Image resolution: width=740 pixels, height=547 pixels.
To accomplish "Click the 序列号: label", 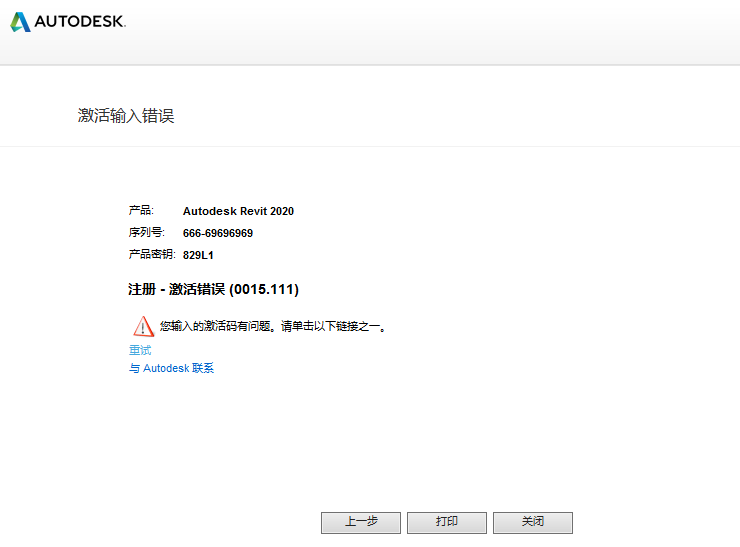I will pos(146,233).
